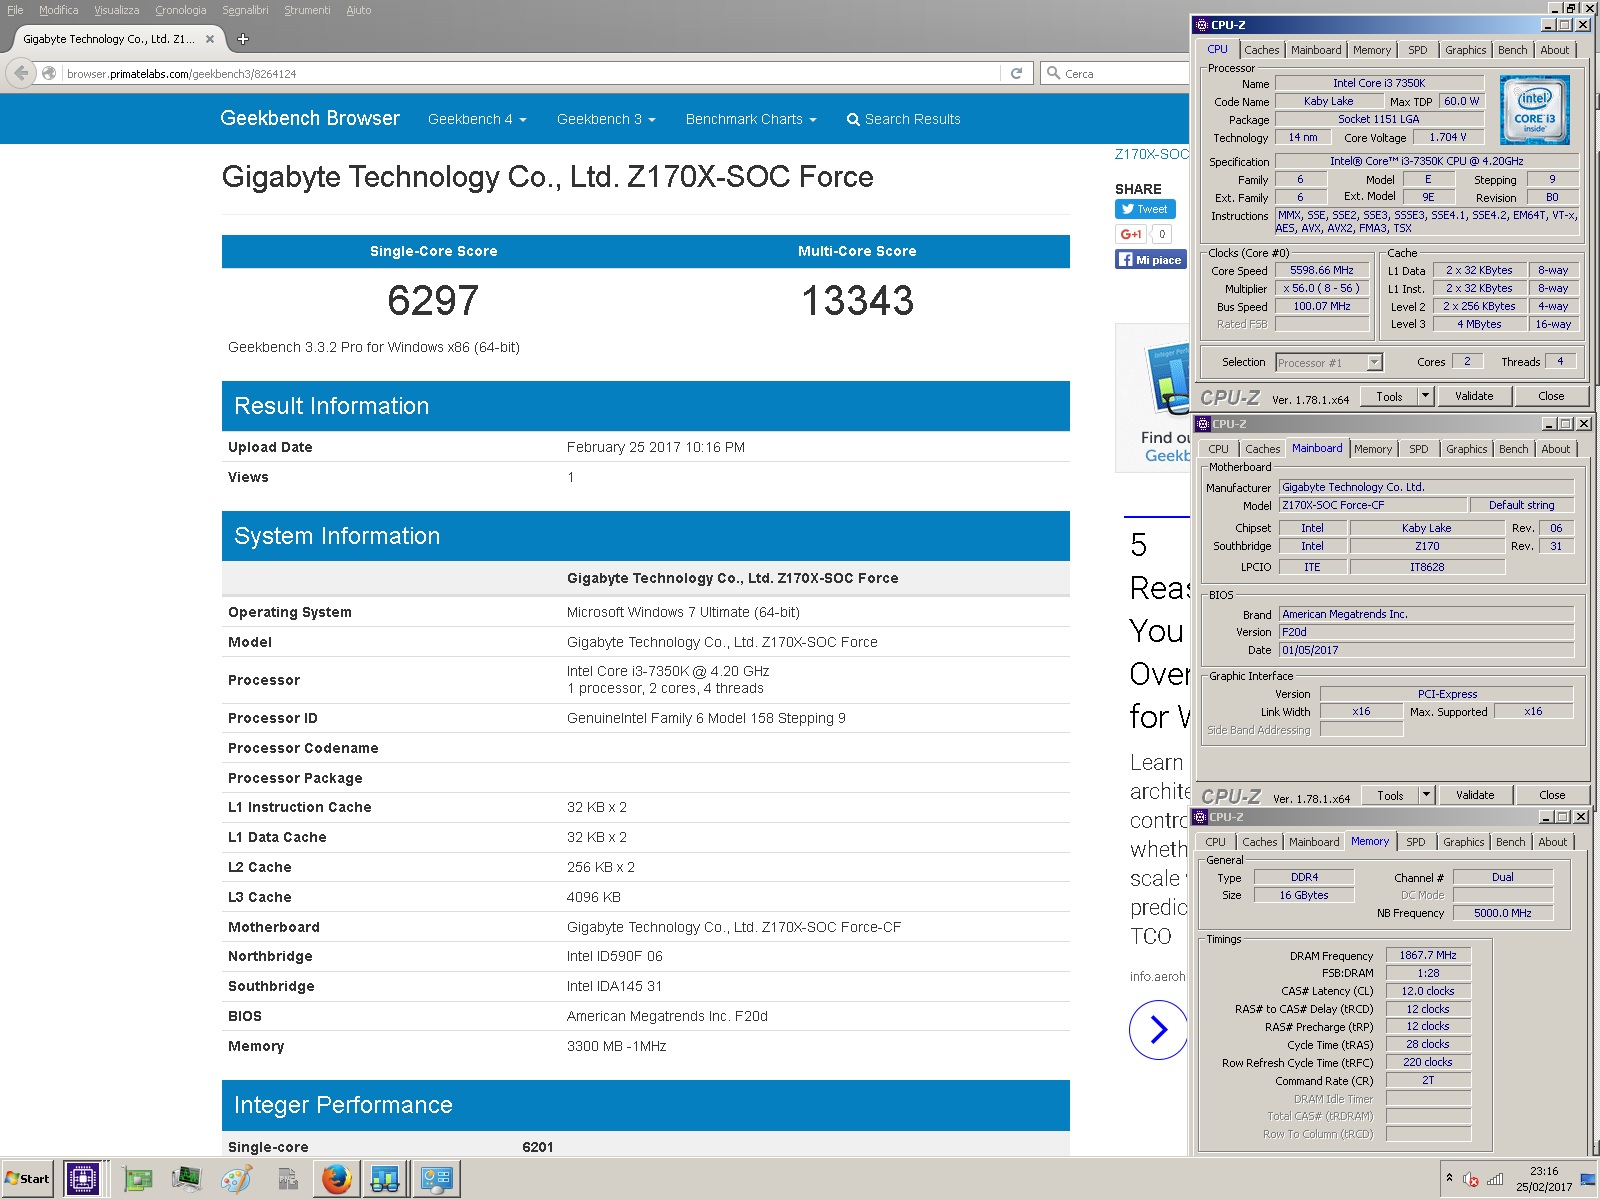The image size is (1600, 1200).
Task: Click the network signal tray icon
Action: (x=1495, y=1179)
